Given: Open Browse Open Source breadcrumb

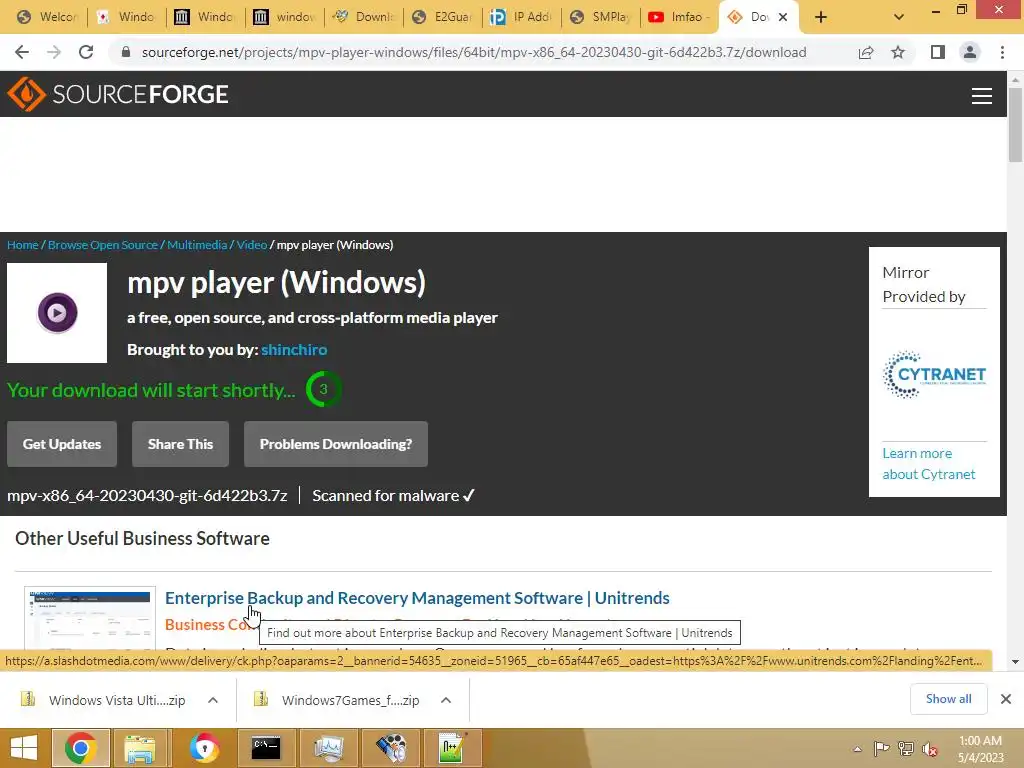Looking at the screenshot, I should pyautogui.click(x=103, y=245).
